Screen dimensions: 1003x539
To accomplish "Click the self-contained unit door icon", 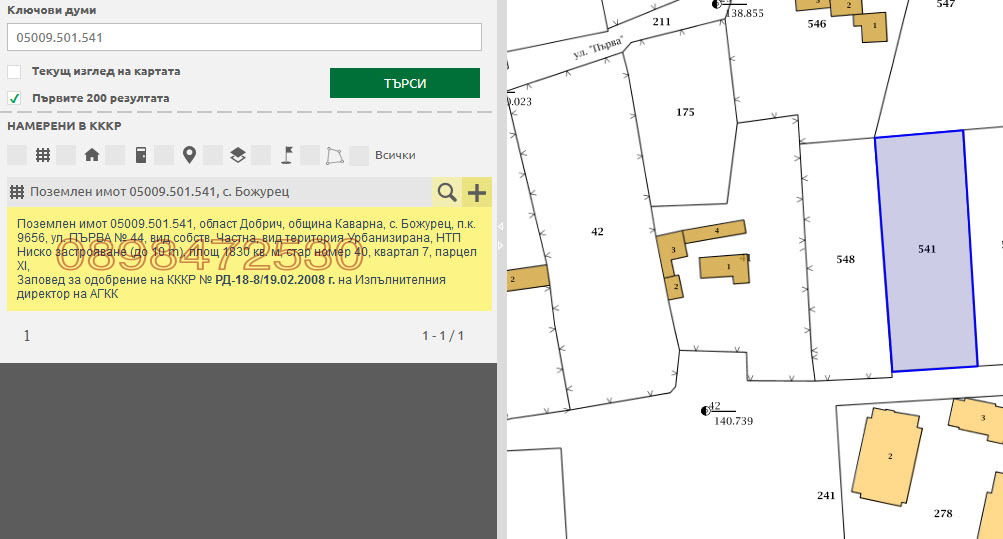I will pos(141,155).
